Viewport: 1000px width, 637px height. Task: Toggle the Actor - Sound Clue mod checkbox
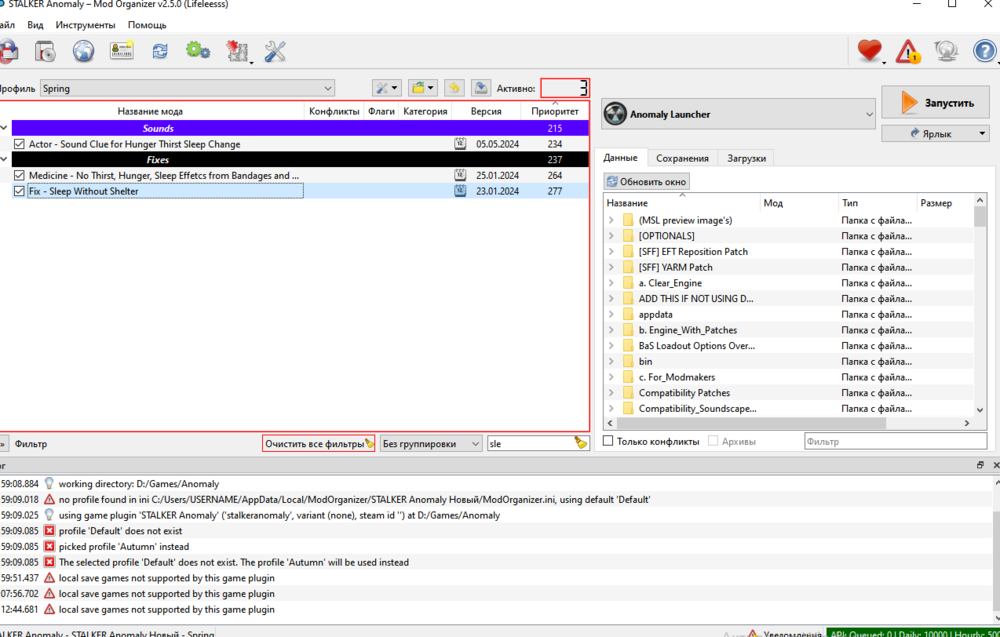19,144
